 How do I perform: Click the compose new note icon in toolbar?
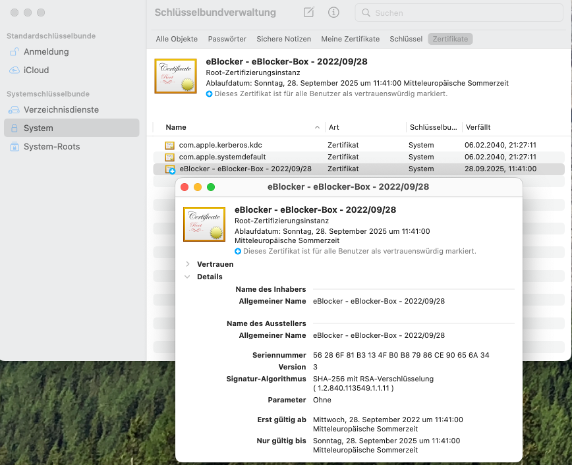(309, 12)
